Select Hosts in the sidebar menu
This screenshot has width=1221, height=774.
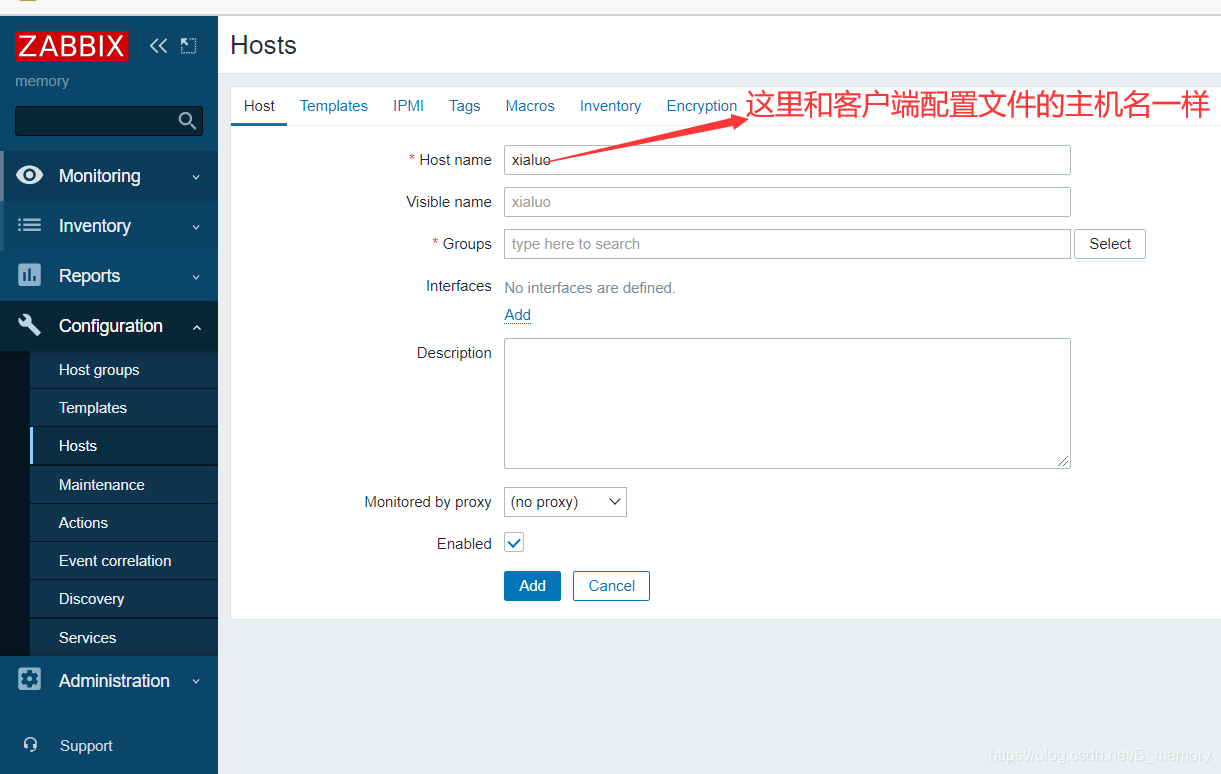coord(124,446)
